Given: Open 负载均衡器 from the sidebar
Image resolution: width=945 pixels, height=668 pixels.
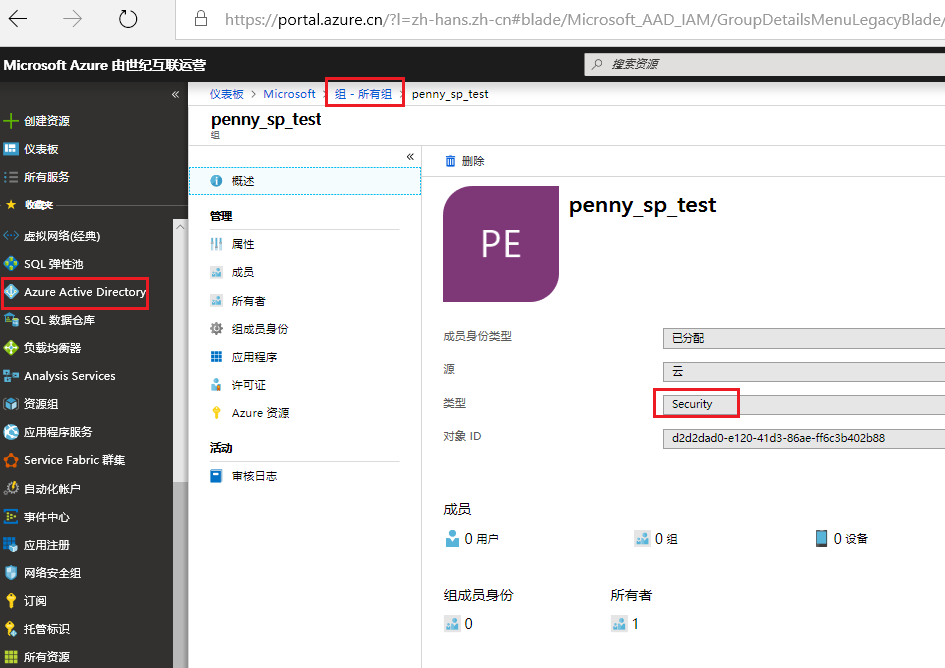Looking at the screenshot, I should click(x=52, y=348).
